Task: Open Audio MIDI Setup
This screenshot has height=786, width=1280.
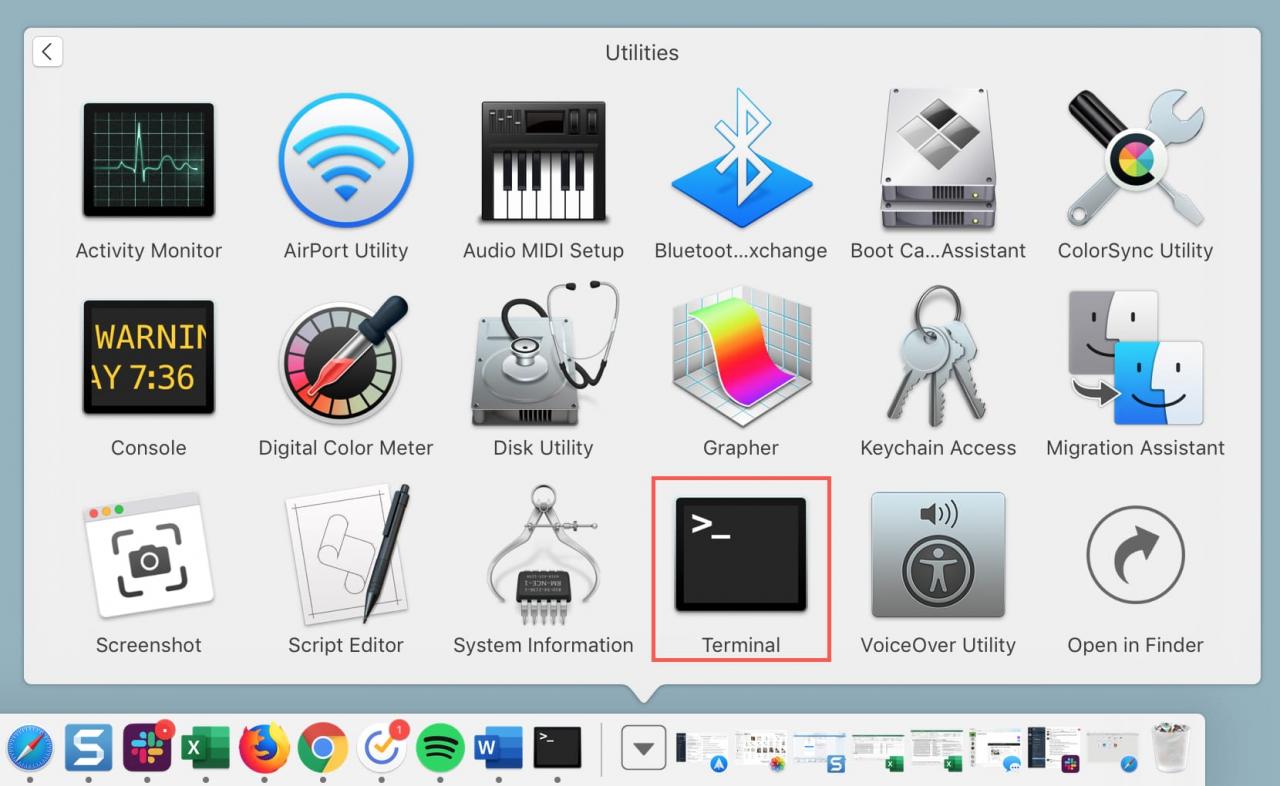Action: click(543, 160)
